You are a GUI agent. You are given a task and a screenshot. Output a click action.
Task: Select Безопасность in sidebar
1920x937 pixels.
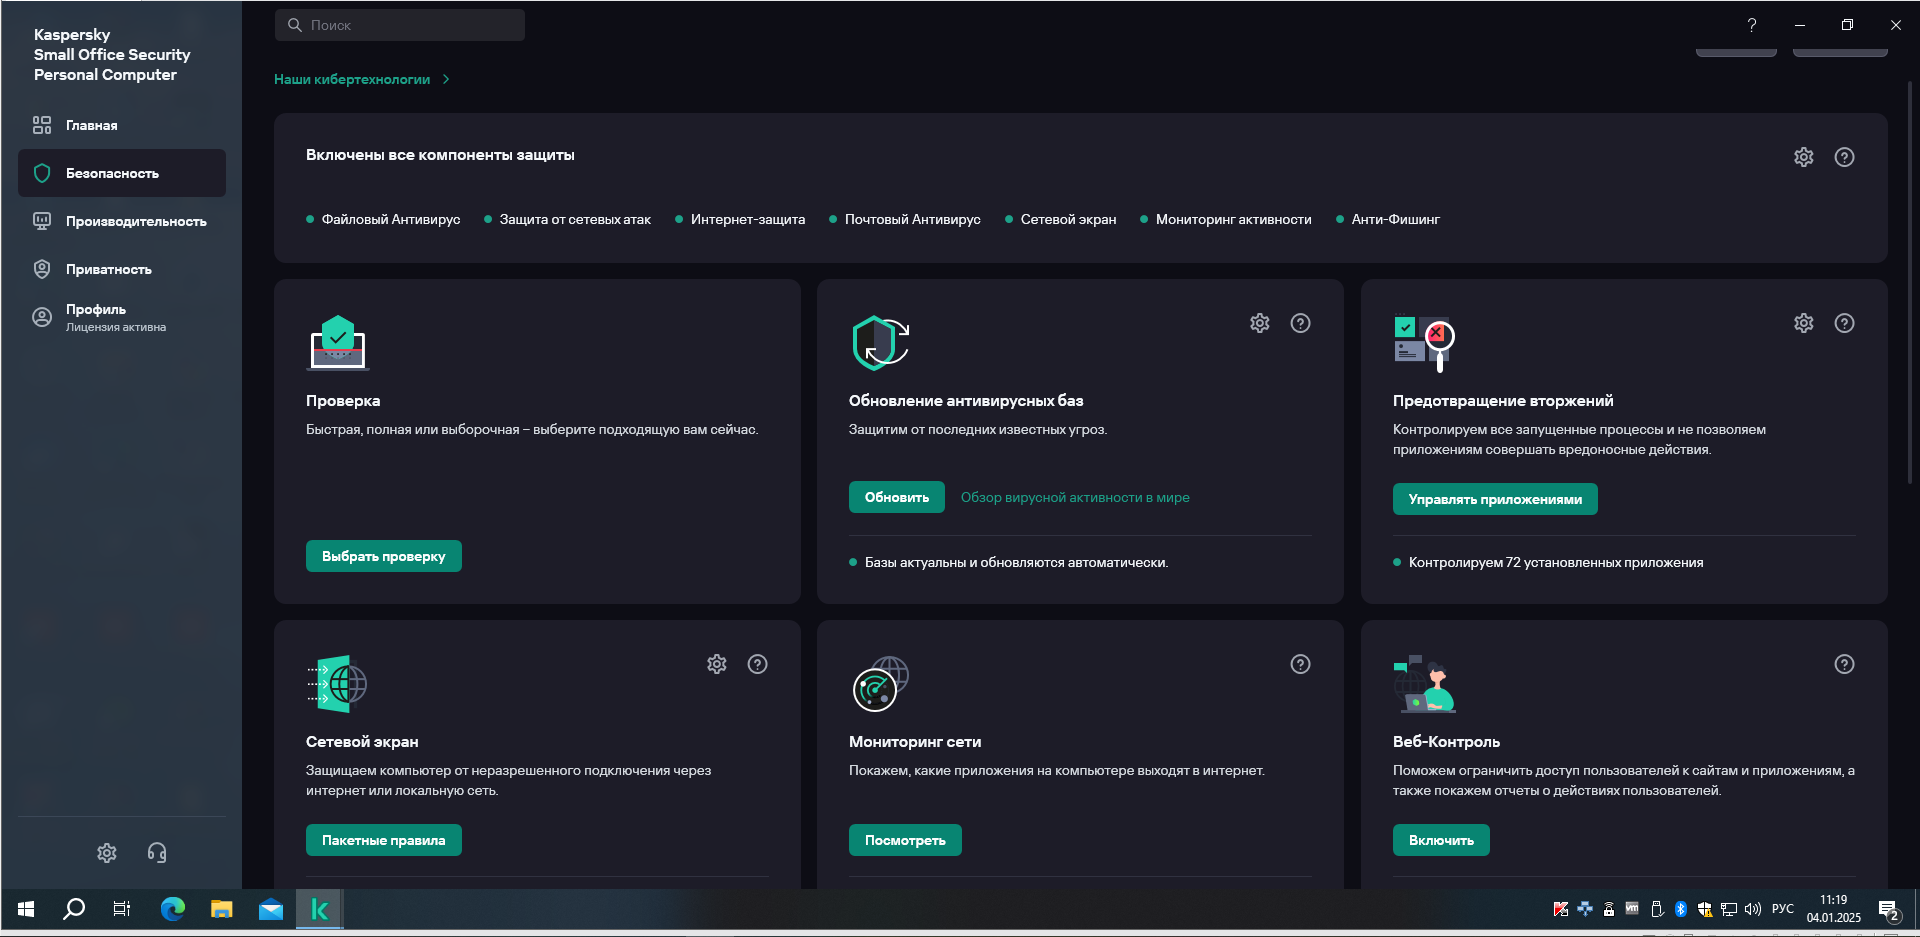pos(122,173)
